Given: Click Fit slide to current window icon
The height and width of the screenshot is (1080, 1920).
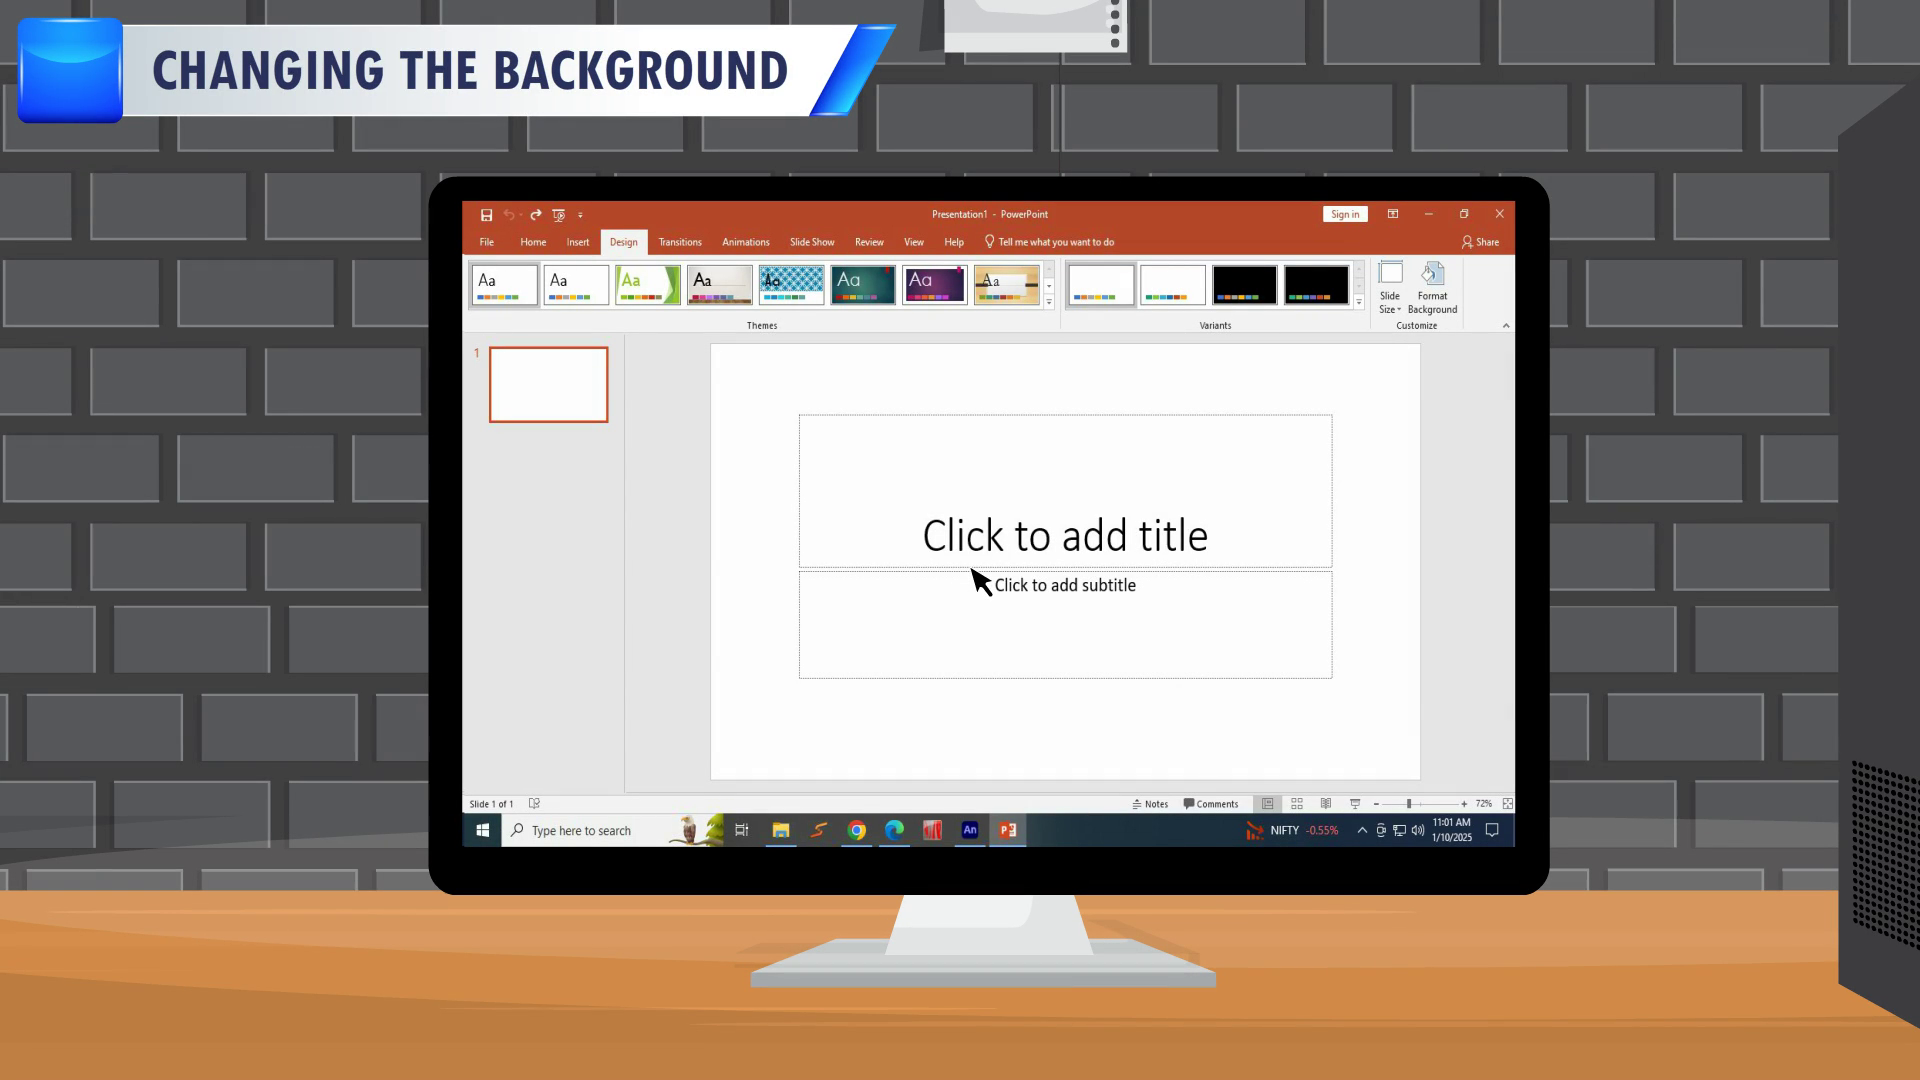Looking at the screenshot, I should pos(1507,804).
